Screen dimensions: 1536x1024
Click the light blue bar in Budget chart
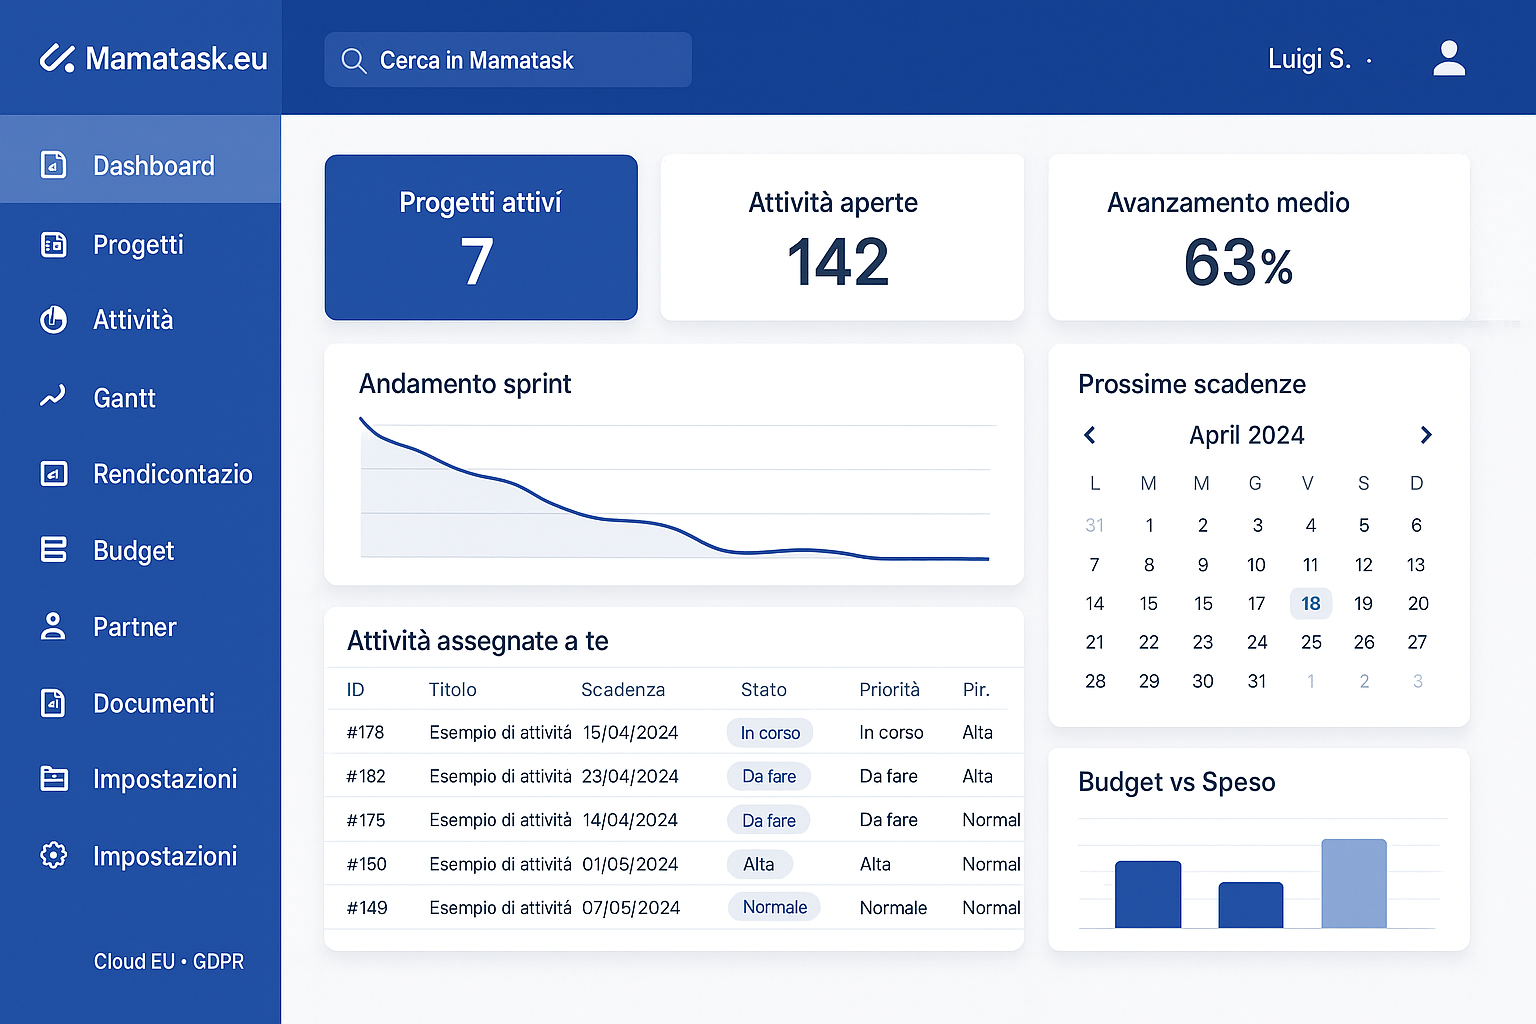pos(1353,883)
